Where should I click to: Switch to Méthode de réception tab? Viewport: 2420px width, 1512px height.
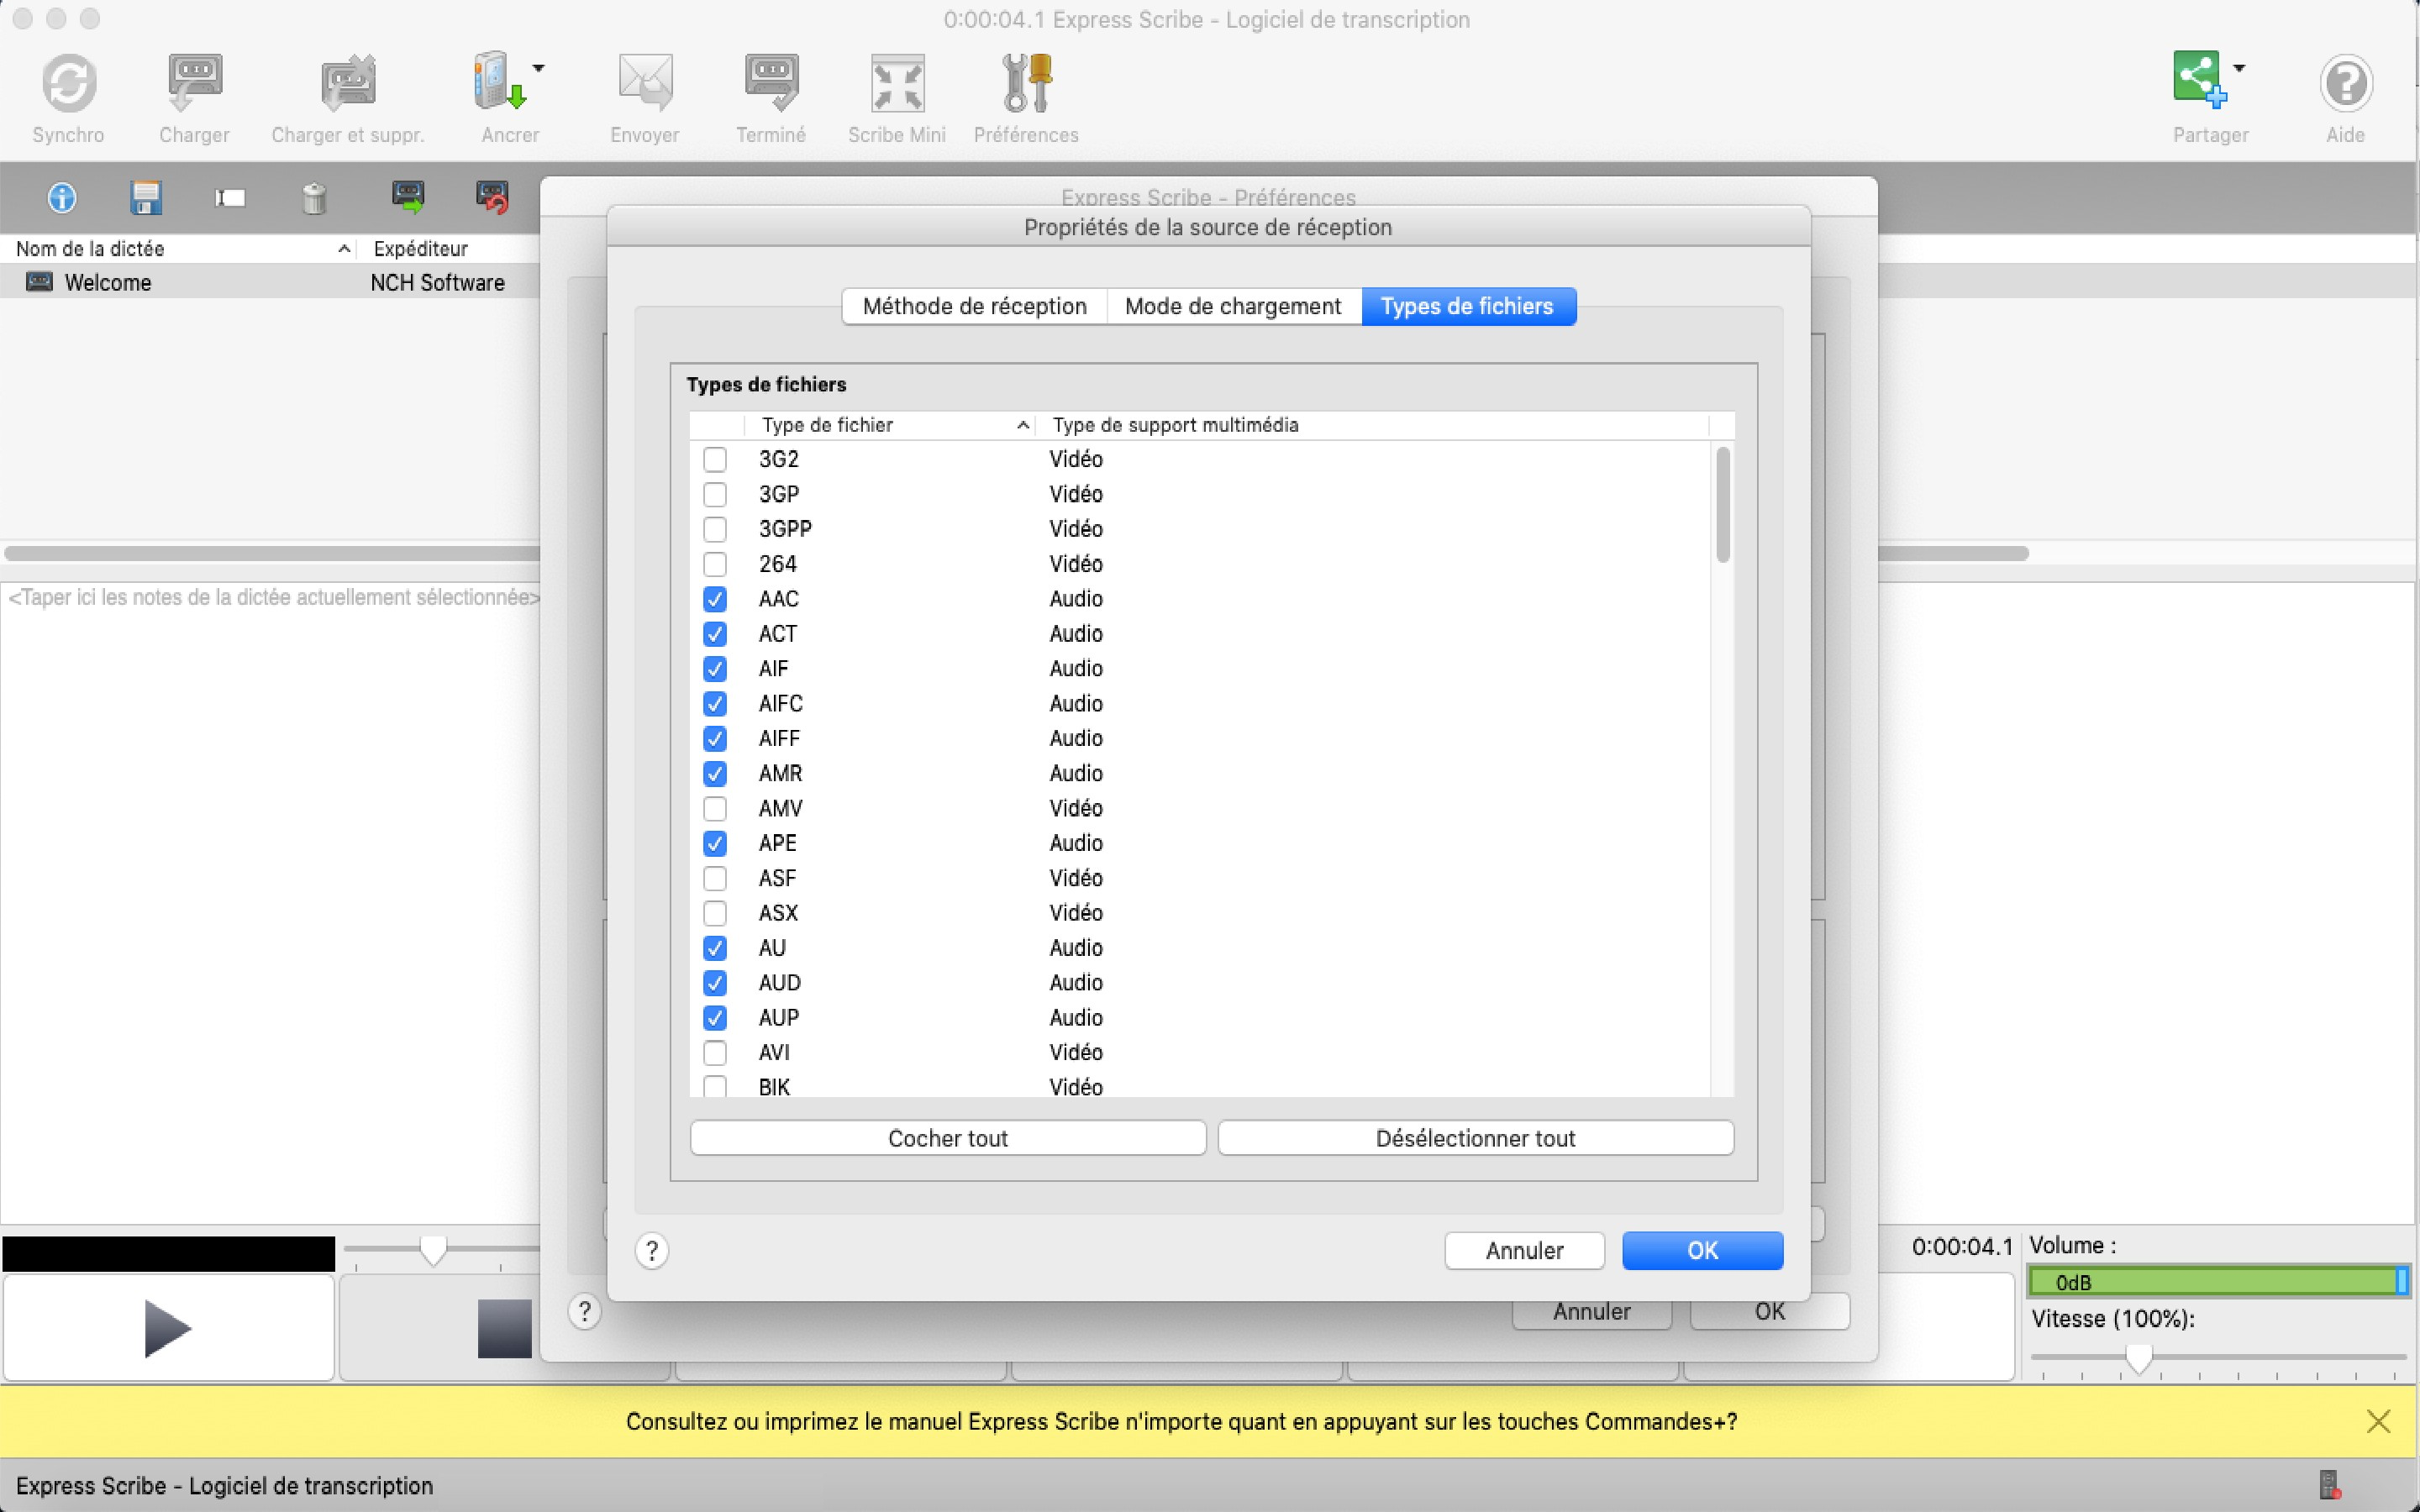tap(974, 306)
